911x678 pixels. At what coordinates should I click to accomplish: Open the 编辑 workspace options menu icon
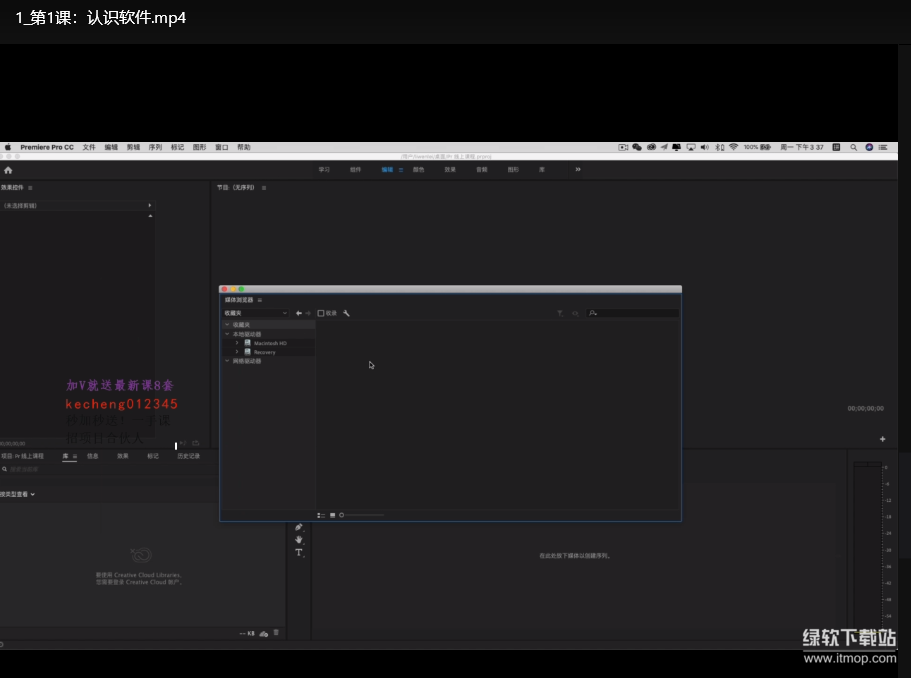[400, 170]
